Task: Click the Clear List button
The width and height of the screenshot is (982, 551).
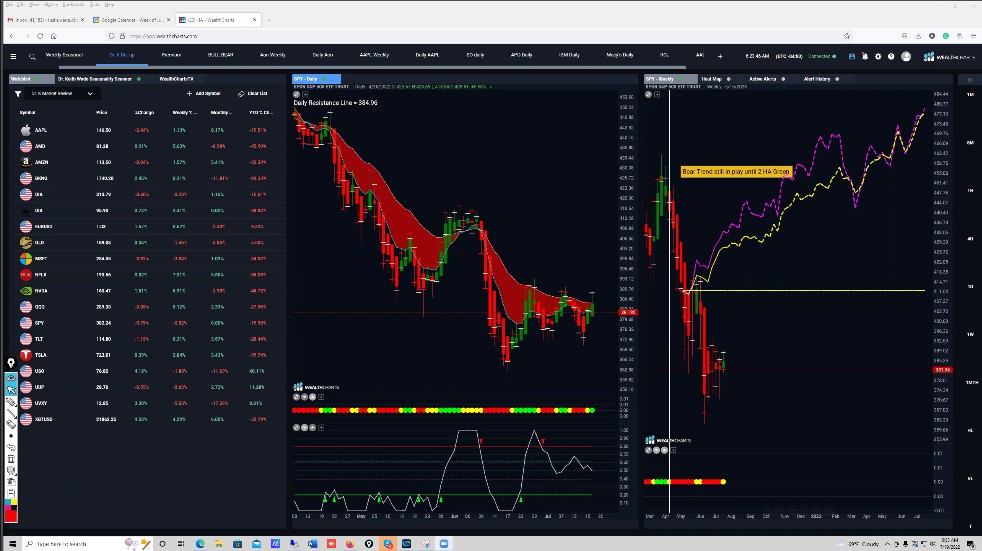Action: [252, 94]
